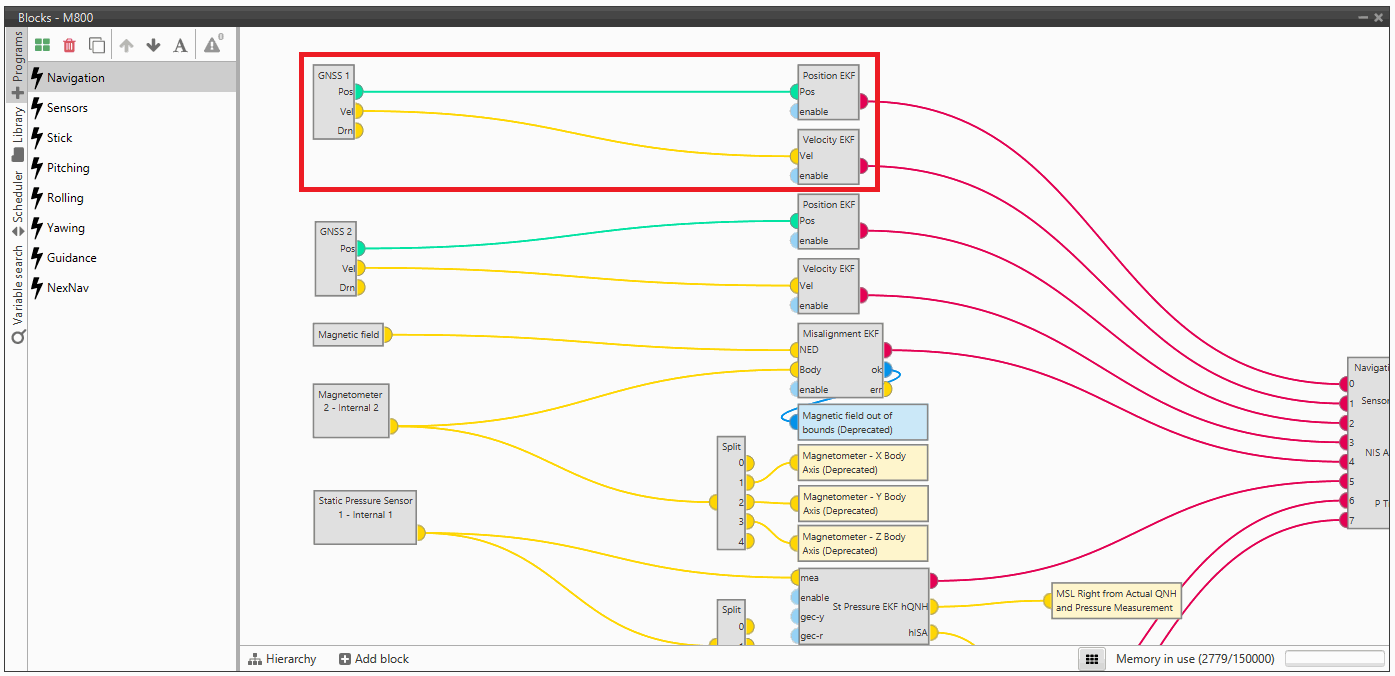Select the GNSS 1 block
Screen dimensions: 1395x676
pyautogui.click(x=333, y=103)
